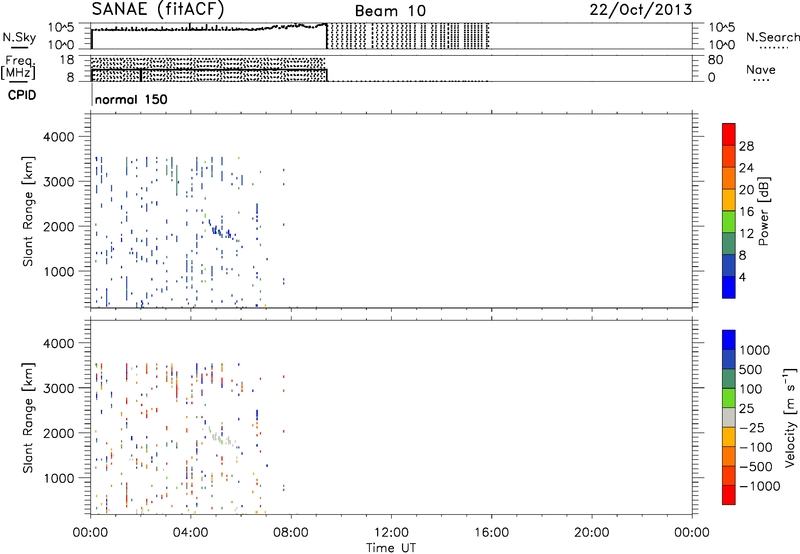Viewport: 800px width, 554px height.
Task: Click the 18 tick label on the frequency axis
Action: (x=67, y=60)
